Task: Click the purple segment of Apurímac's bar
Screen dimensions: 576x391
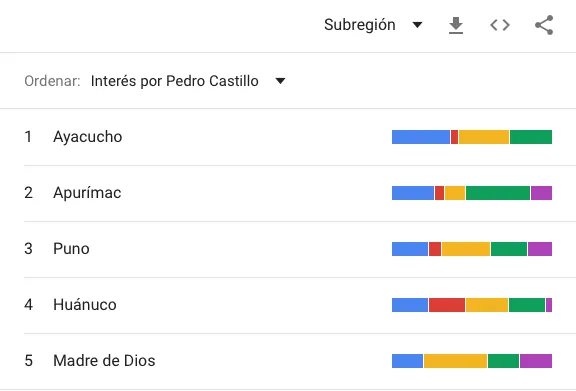Action: (x=541, y=193)
